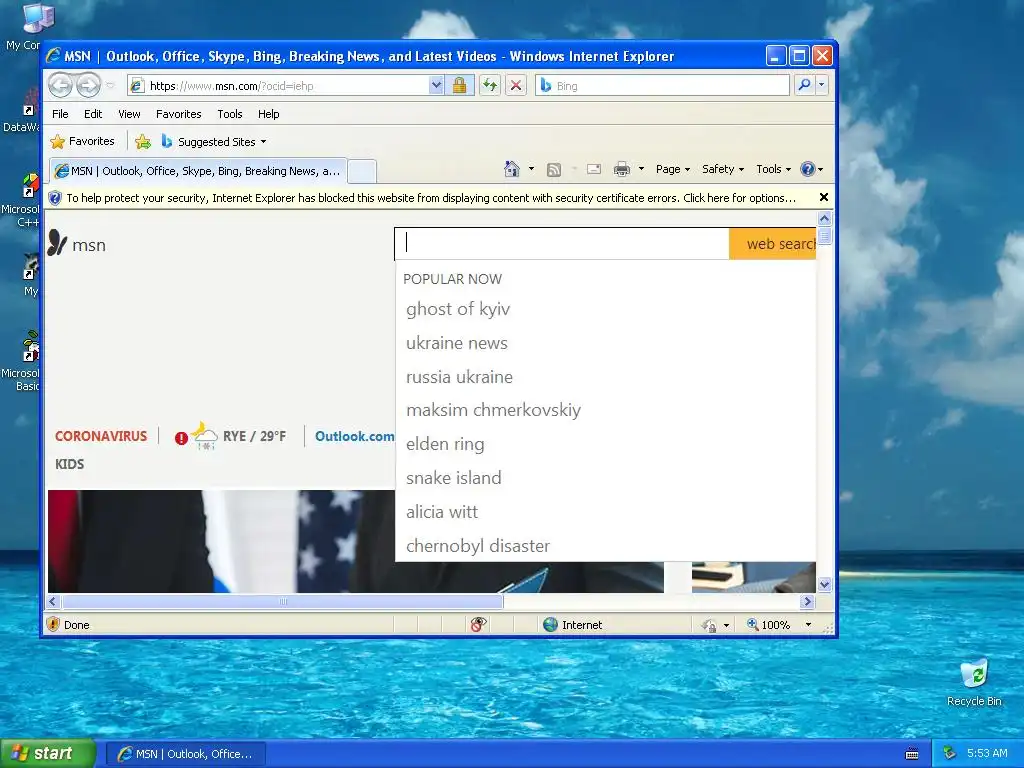This screenshot has height=768, width=1024.
Task: Click the system tray network icon
Action: point(950,753)
